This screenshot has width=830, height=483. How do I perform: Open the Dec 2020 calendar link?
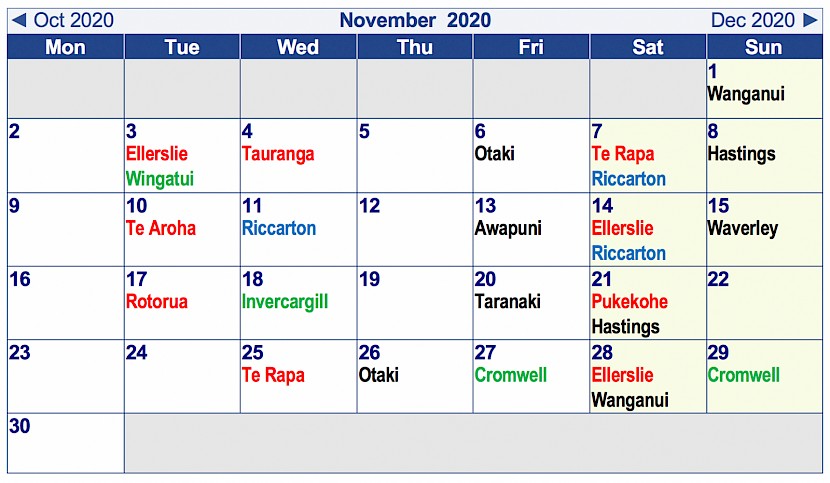[753, 20]
